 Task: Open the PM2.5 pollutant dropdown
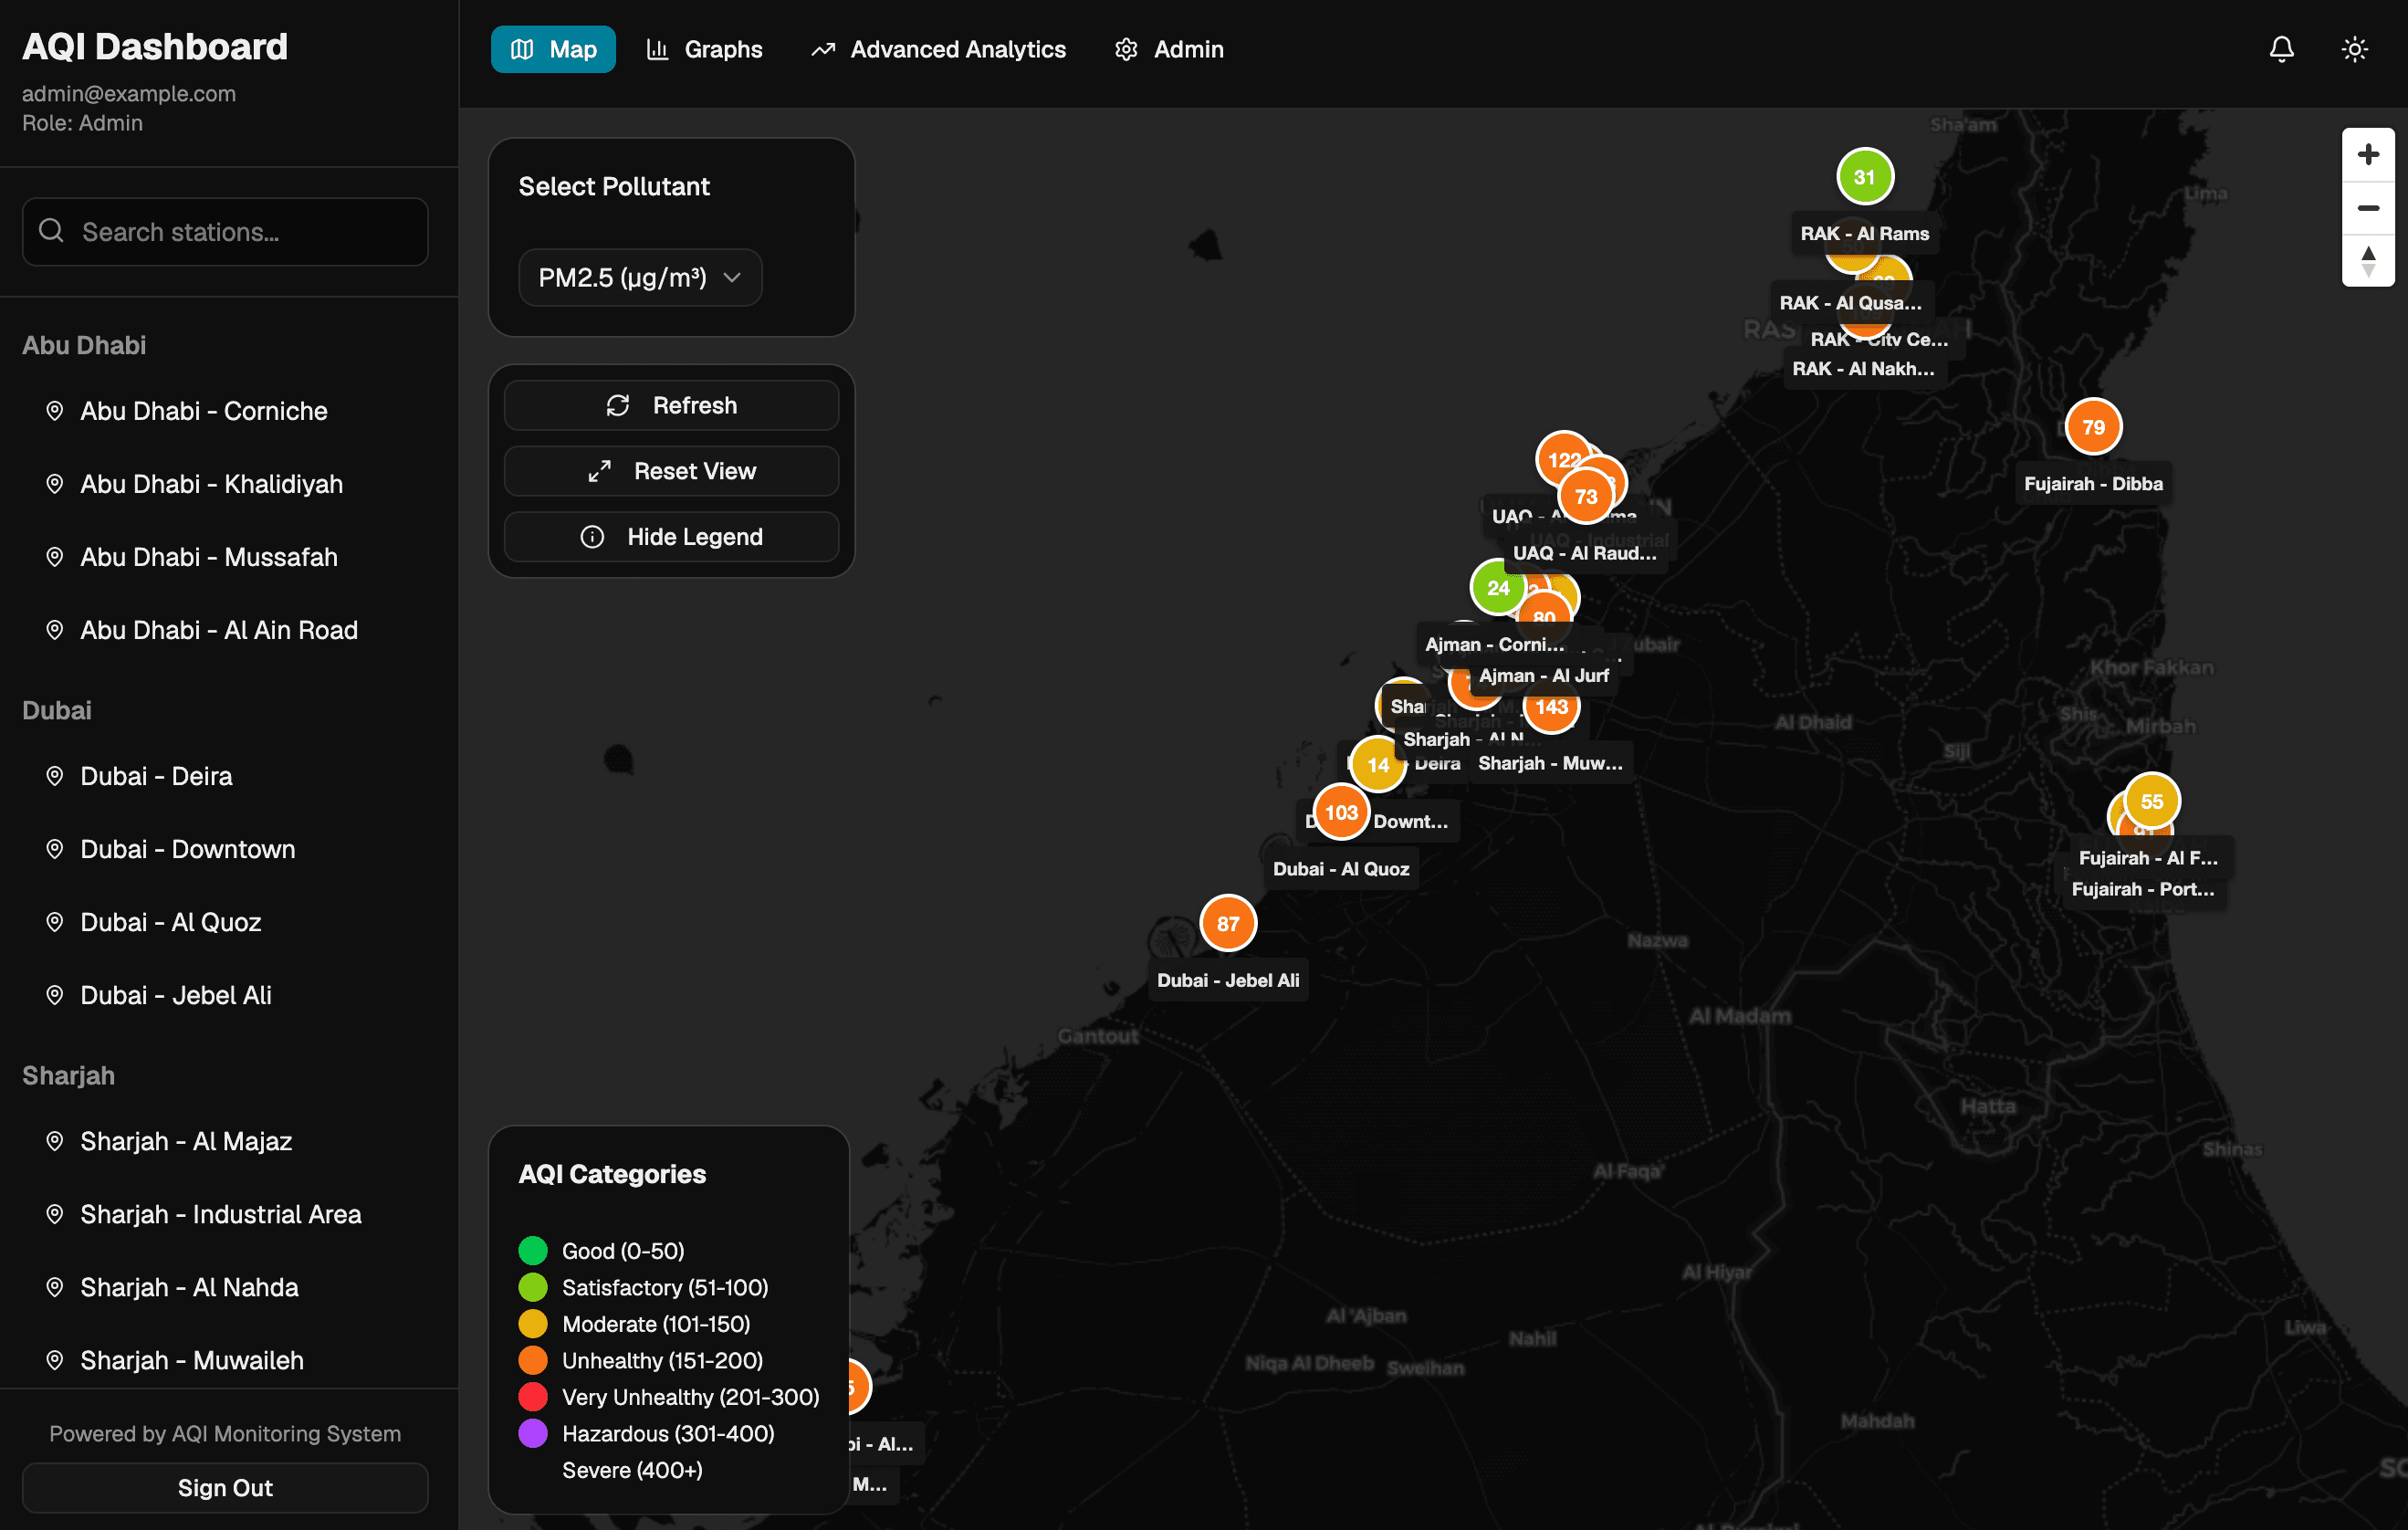(x=640, y=277)
